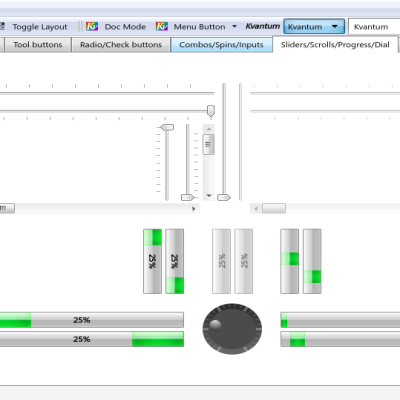
Task: Click the white Kvantum text field
Action: tap(374, 27)
